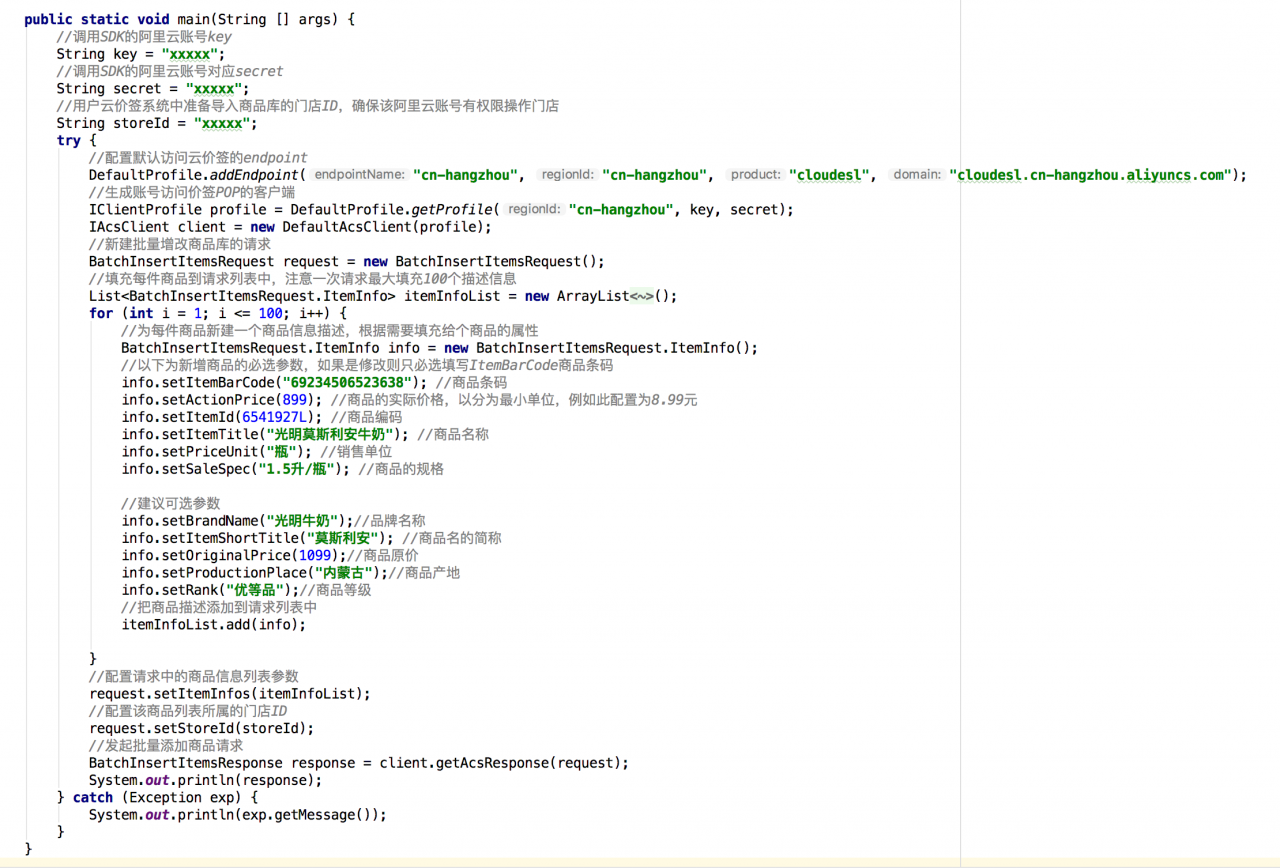Click the setItemId method

[x=198, y=417]
